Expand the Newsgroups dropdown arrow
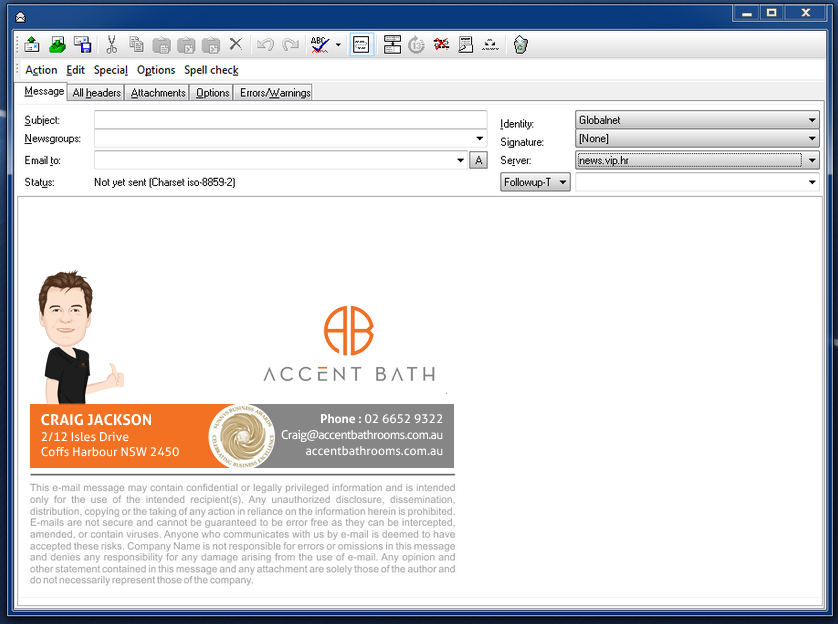 click(x=479, y=138)
